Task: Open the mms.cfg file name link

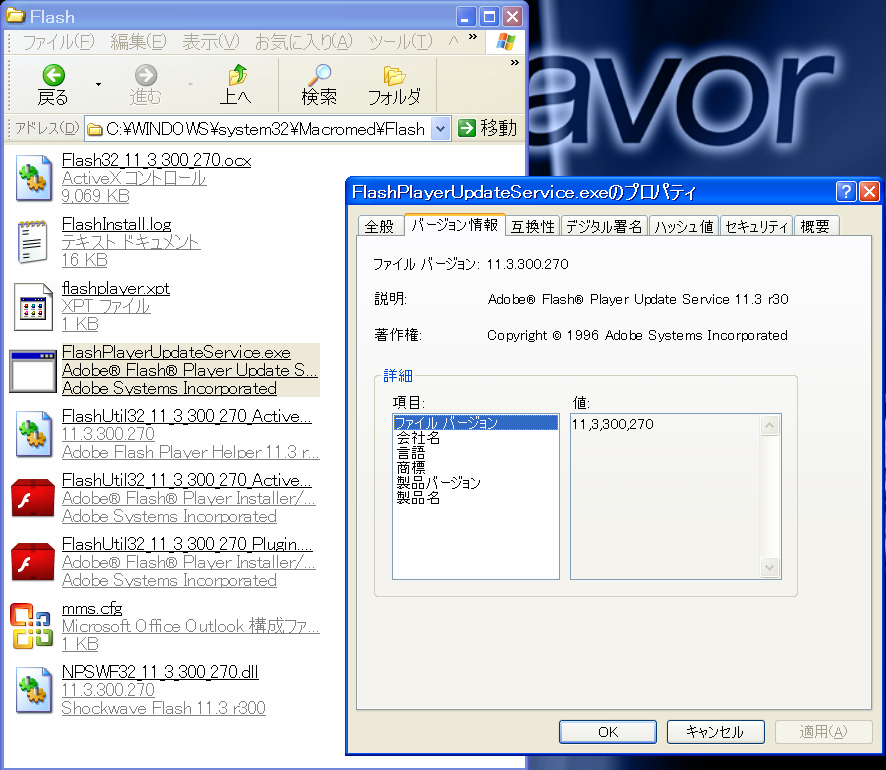Action: pyautogui.click(x=92, y=608)
